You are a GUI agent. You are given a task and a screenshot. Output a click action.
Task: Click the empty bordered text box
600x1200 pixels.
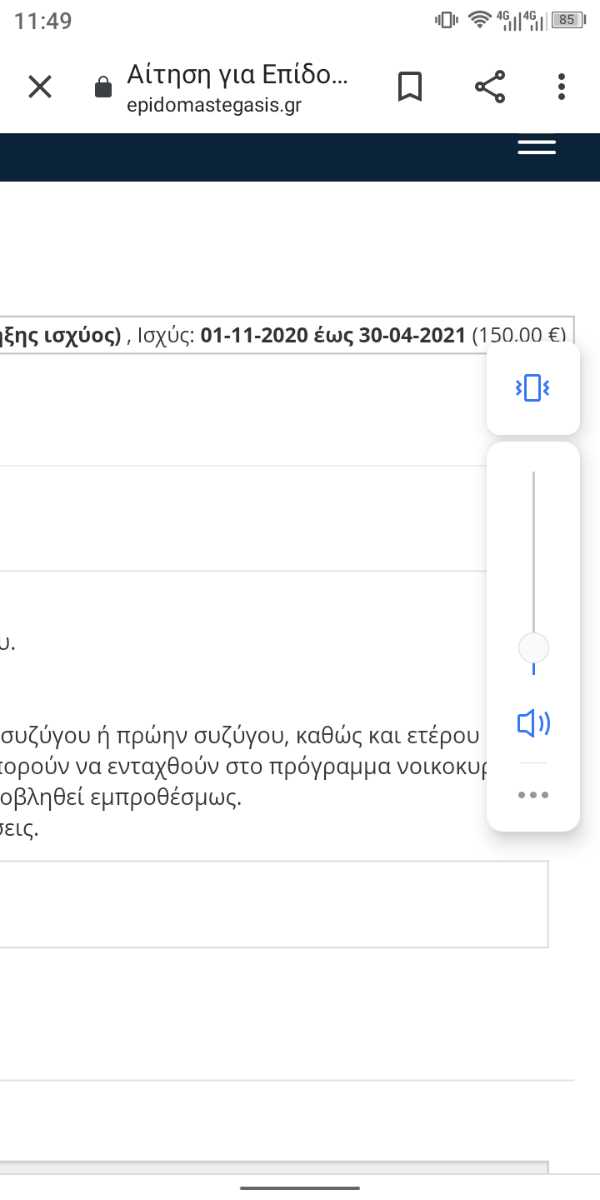274,904
